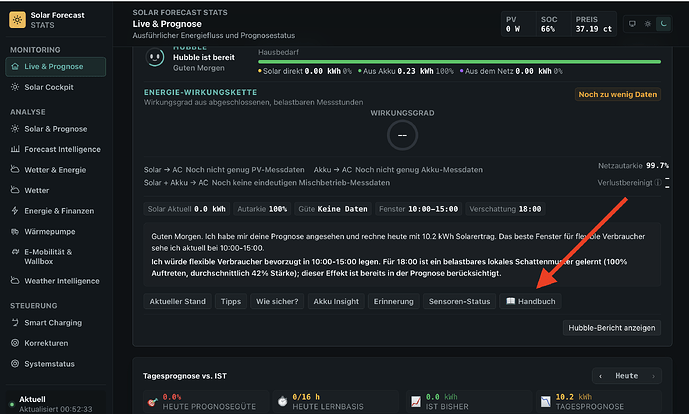
Task: Switch to dark moon theme
Action: point(664,24)
